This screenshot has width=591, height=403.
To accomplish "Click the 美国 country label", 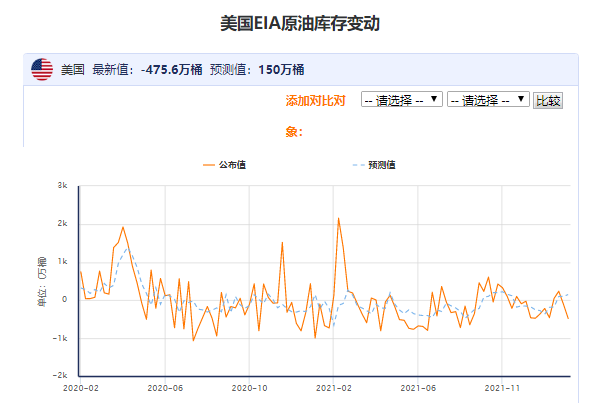I will (x=73, y=70).
